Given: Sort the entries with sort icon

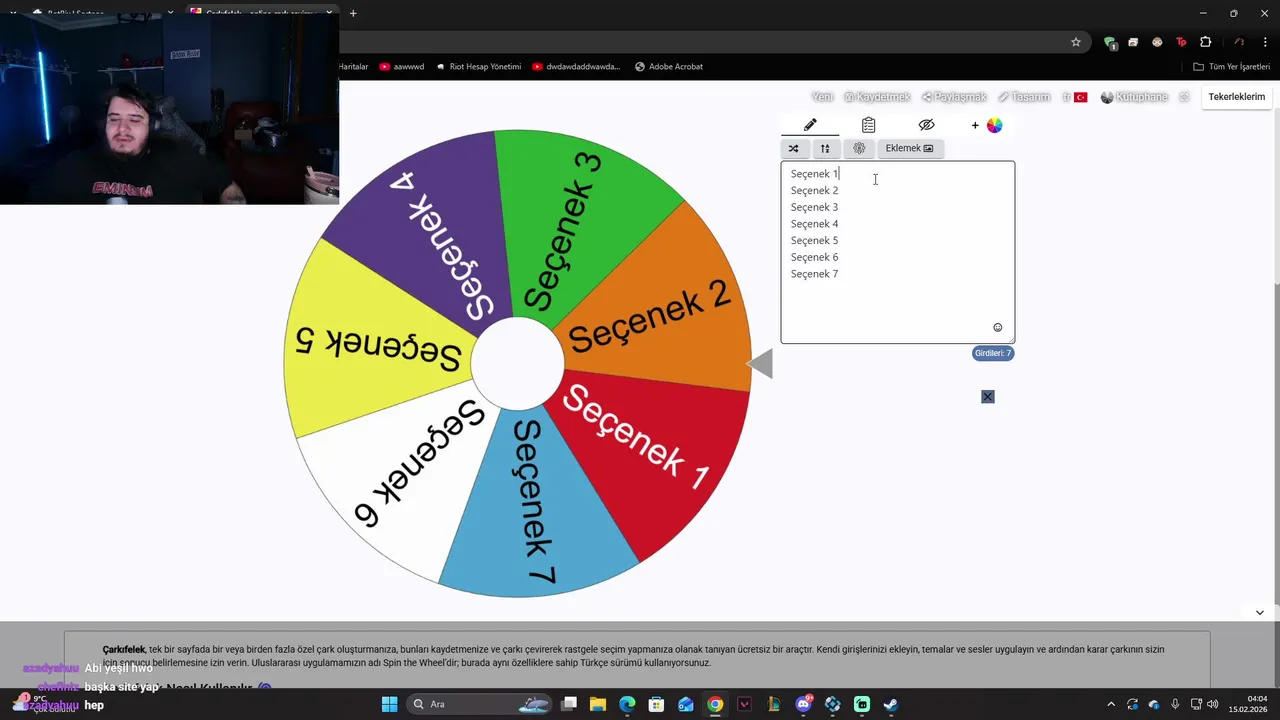Looking at the screenshot, I should (825, 148).
